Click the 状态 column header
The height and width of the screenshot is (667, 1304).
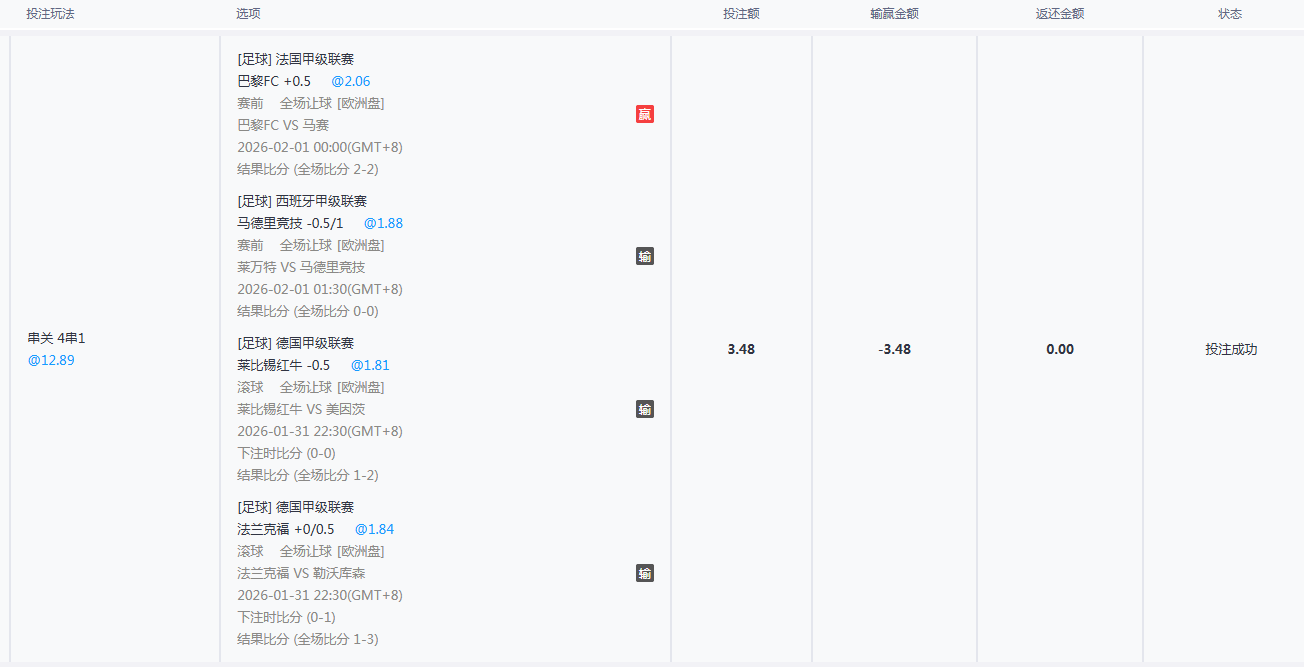point(1230,14)
